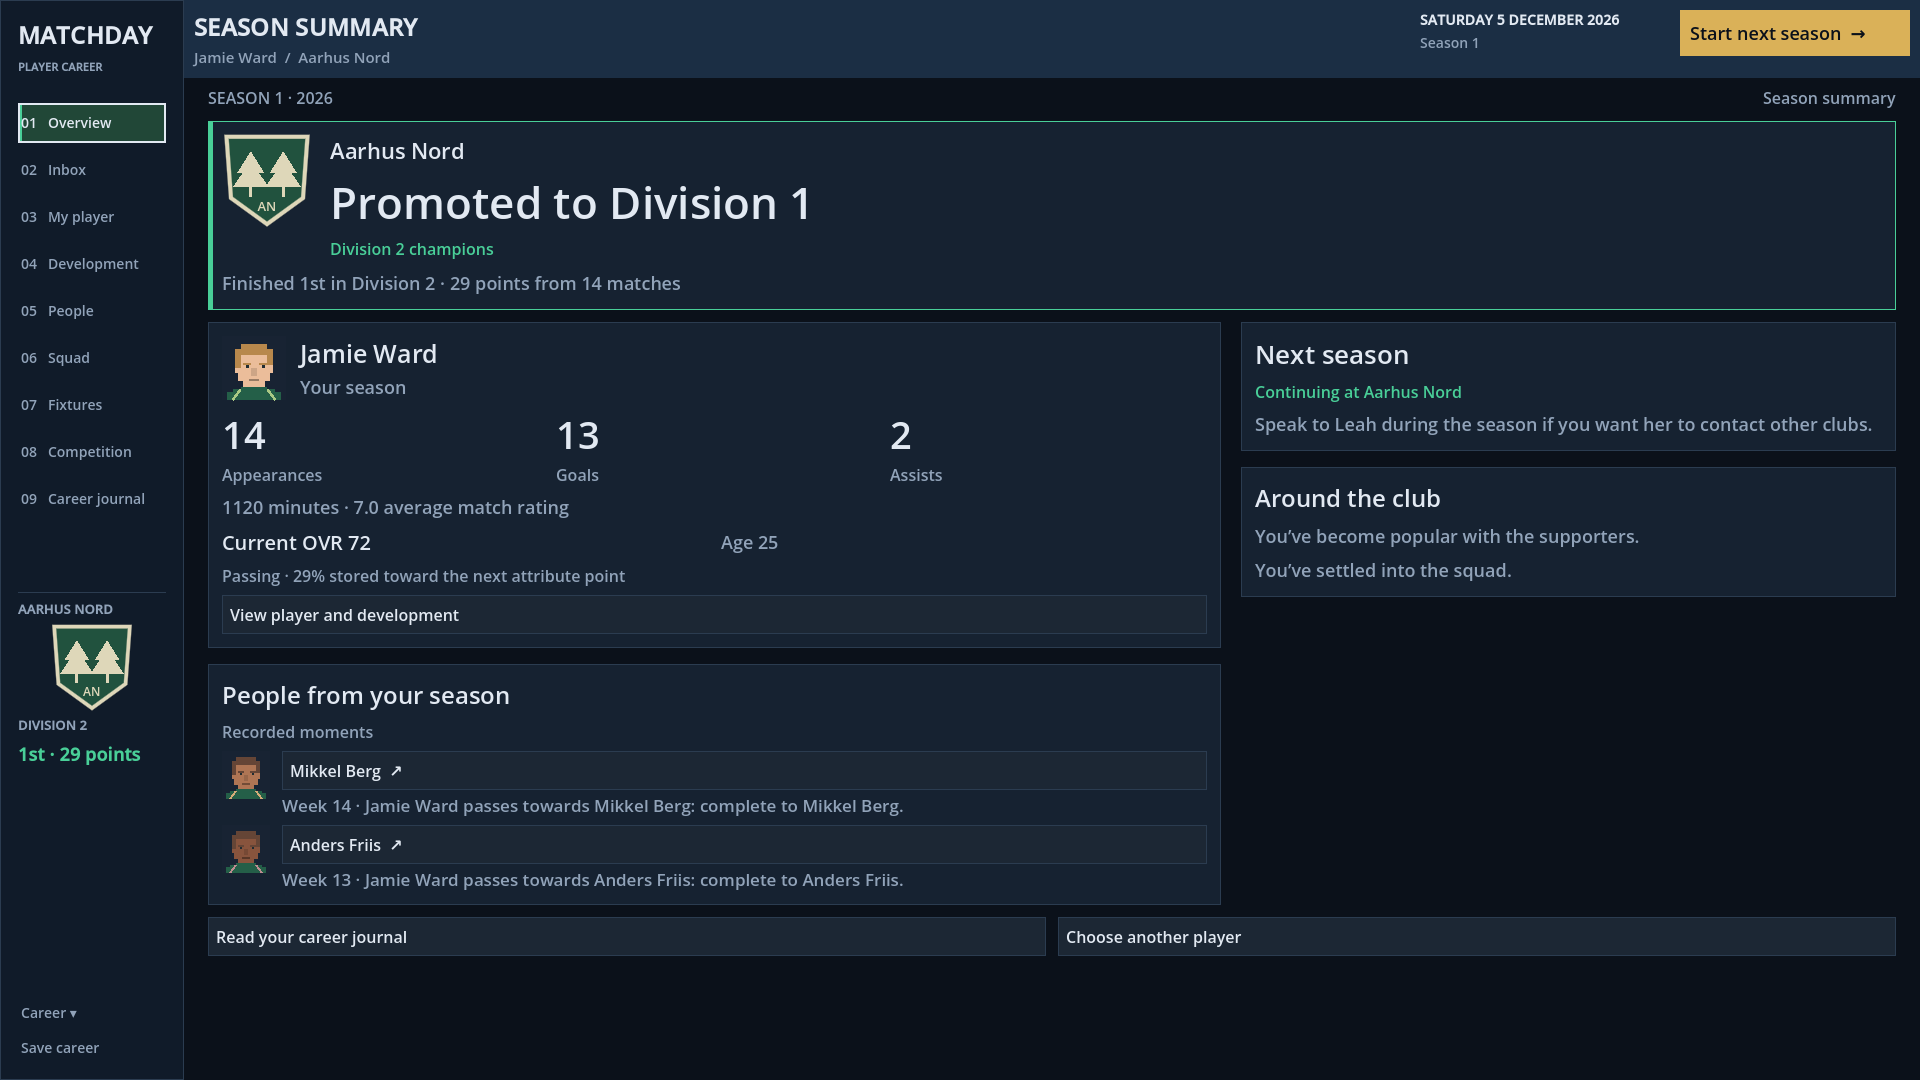This screenshot has height=1080, width=1920.
Task: Open the Competition section
Action: [92, 452]
